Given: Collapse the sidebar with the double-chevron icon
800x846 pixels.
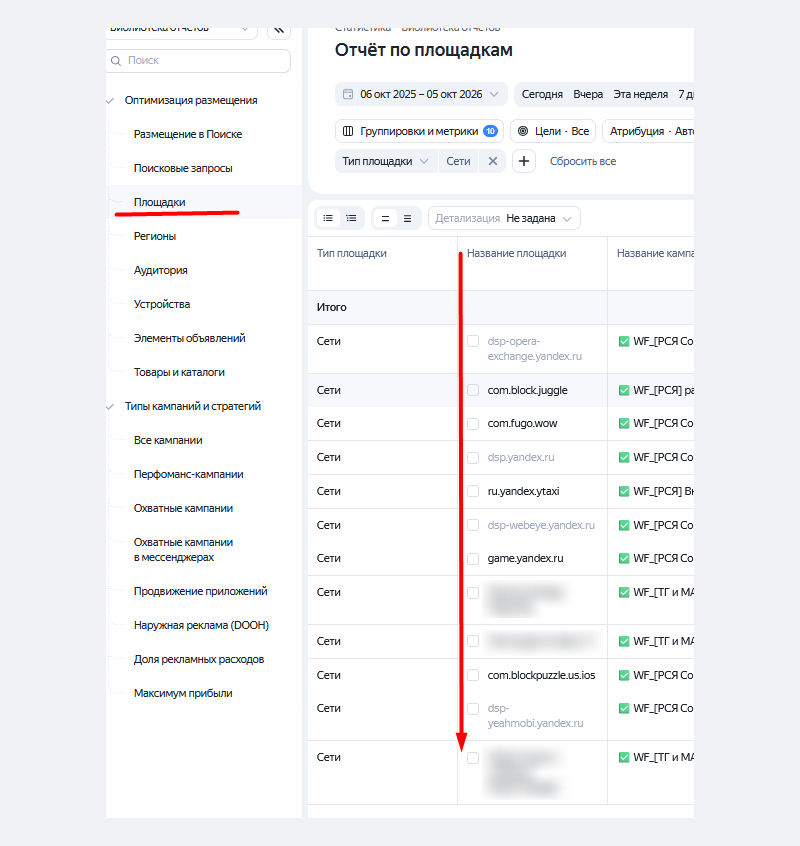Looking at the screenshot, I should [x=279, y=31].
